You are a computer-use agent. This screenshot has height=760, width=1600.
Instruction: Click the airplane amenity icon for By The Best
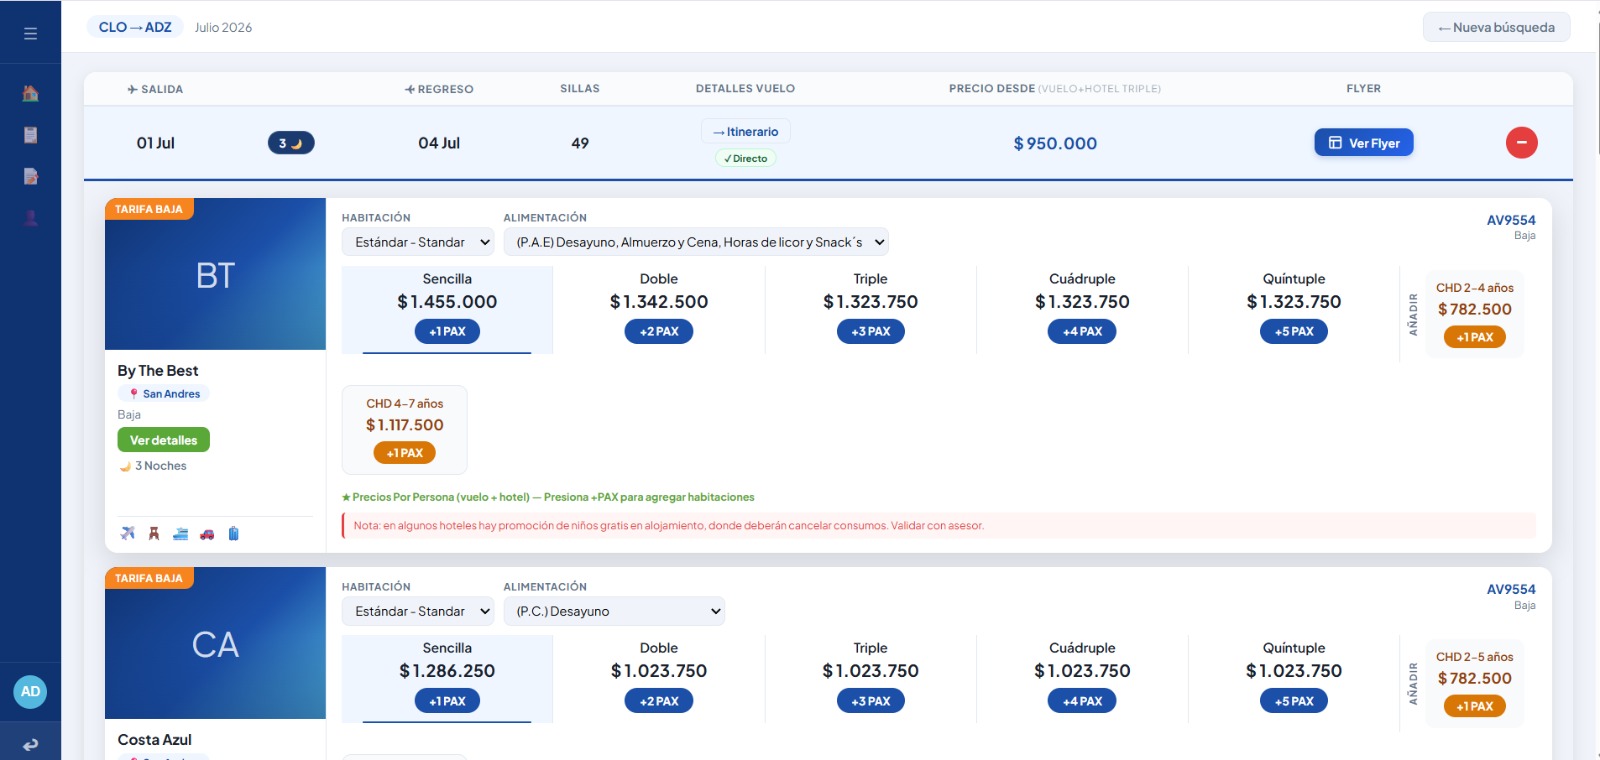pos(128,533)
